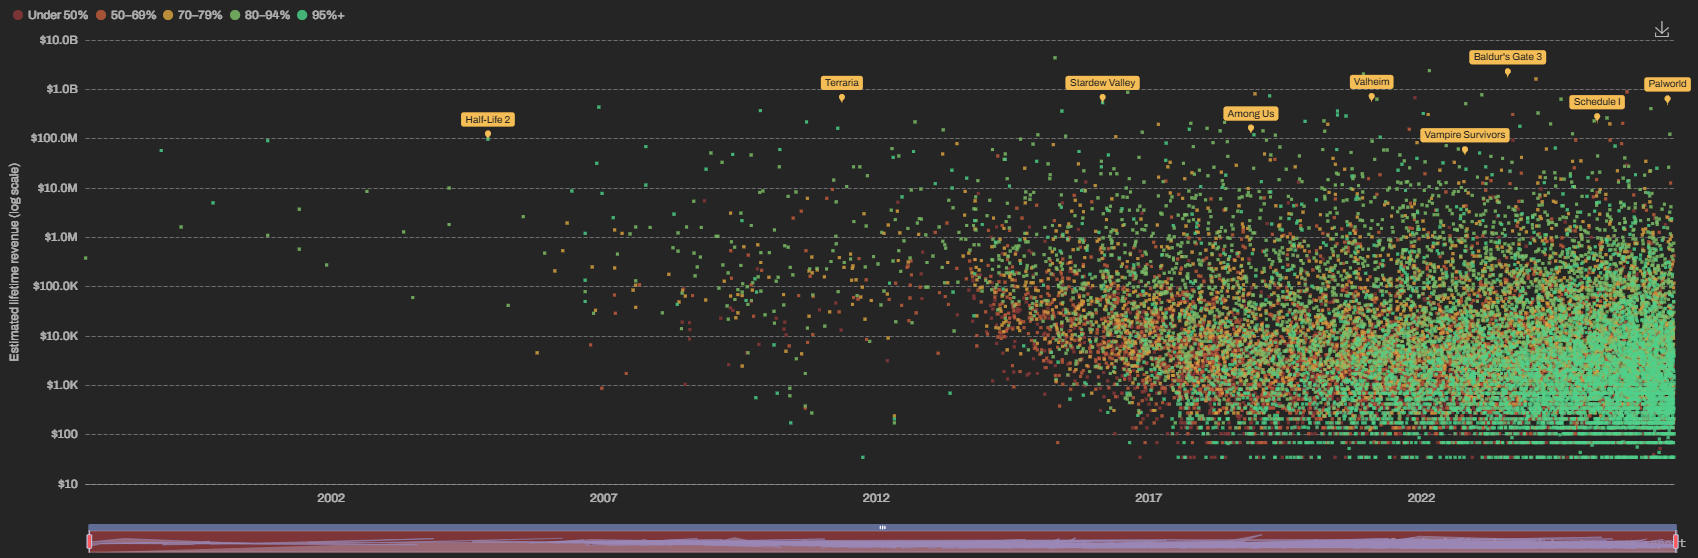Image resolution: width=1698 pixels, height=558 pixels.
Task: Click the '$10.0B' y-axis label
Action: (x=58, y=40)
